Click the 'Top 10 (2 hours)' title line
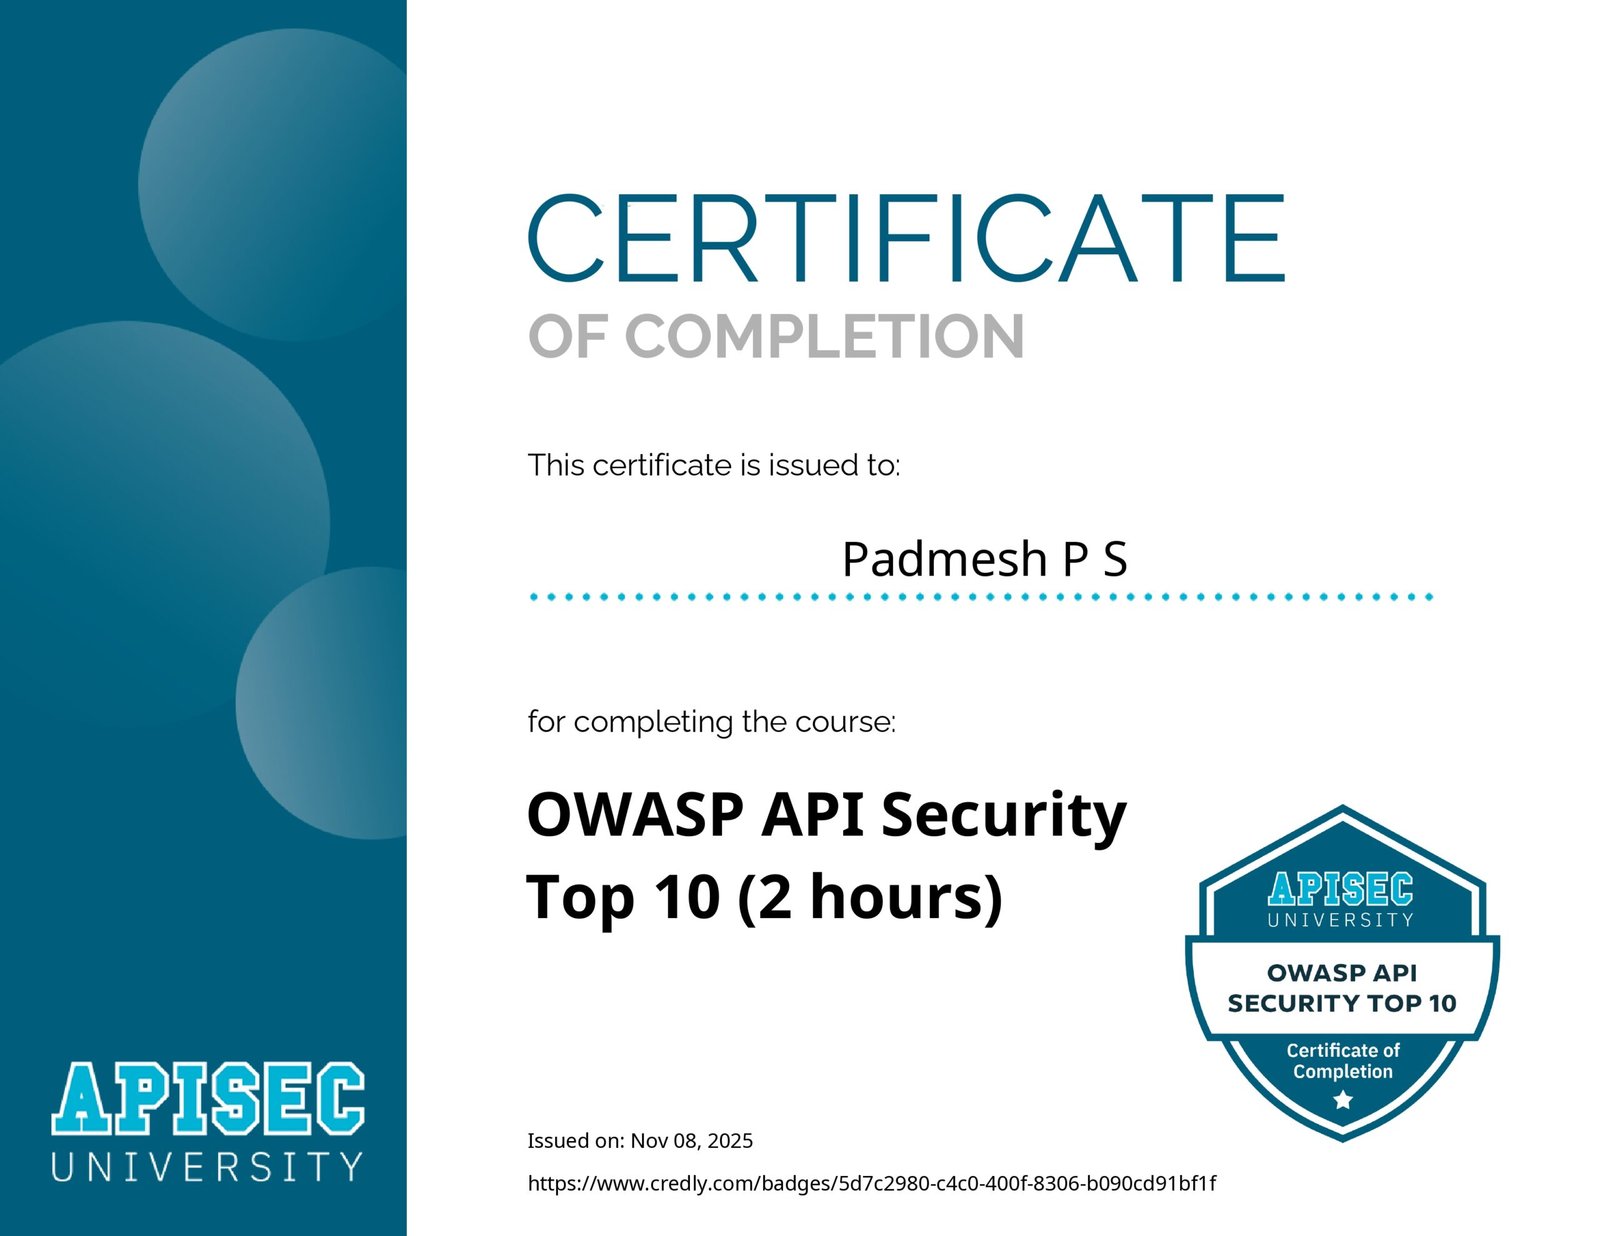This screenshot has height=1236, width=1600. 764,897
